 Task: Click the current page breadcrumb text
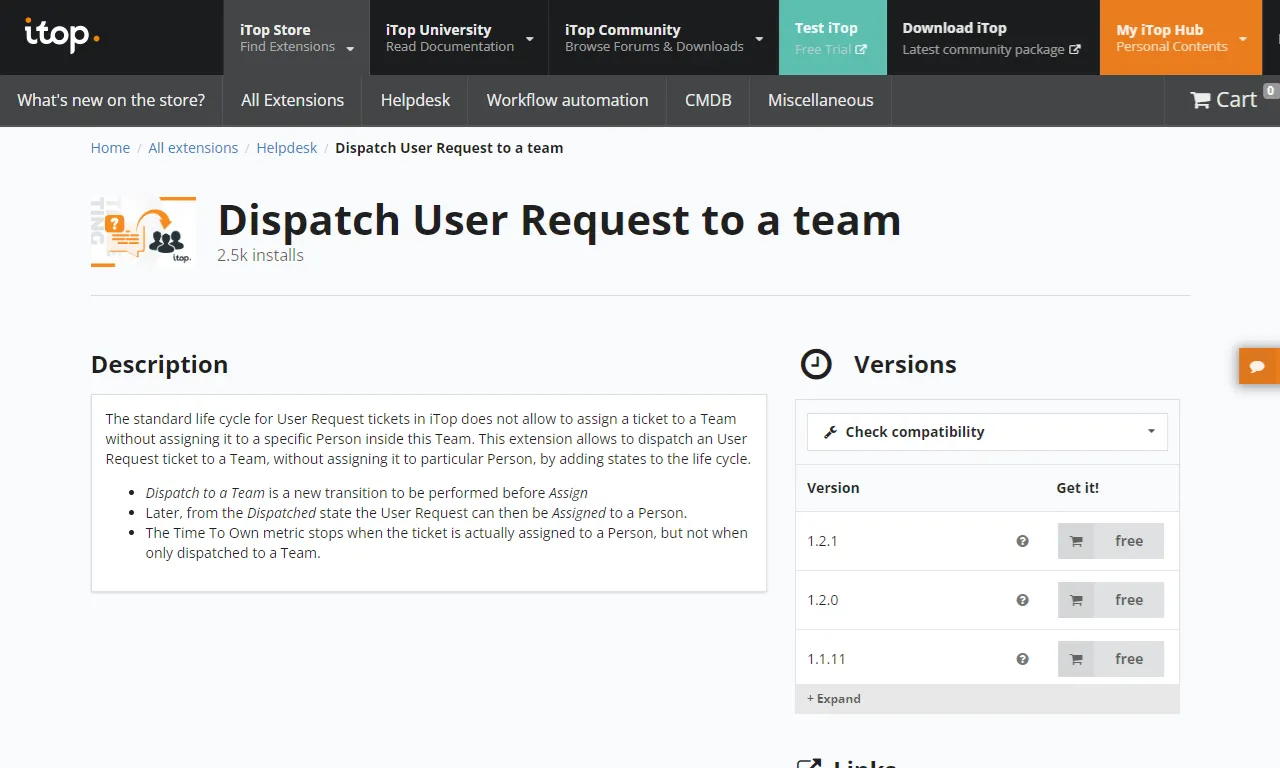(x=449, y=148)
